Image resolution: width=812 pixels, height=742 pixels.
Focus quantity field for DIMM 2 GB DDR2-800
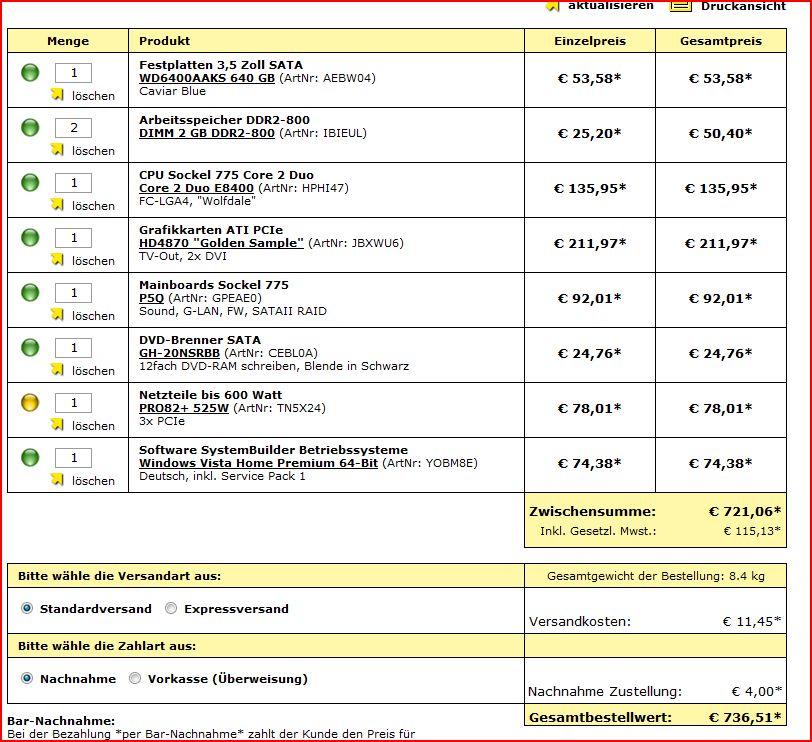coord(74,128)
